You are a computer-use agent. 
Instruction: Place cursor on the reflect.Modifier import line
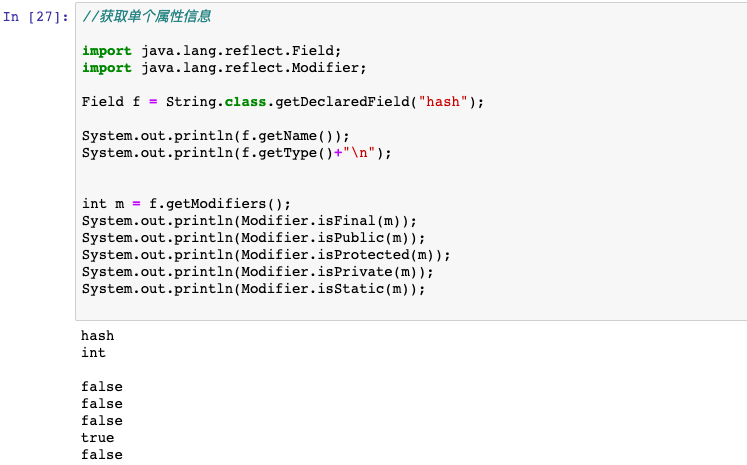(x=224, y=68)
